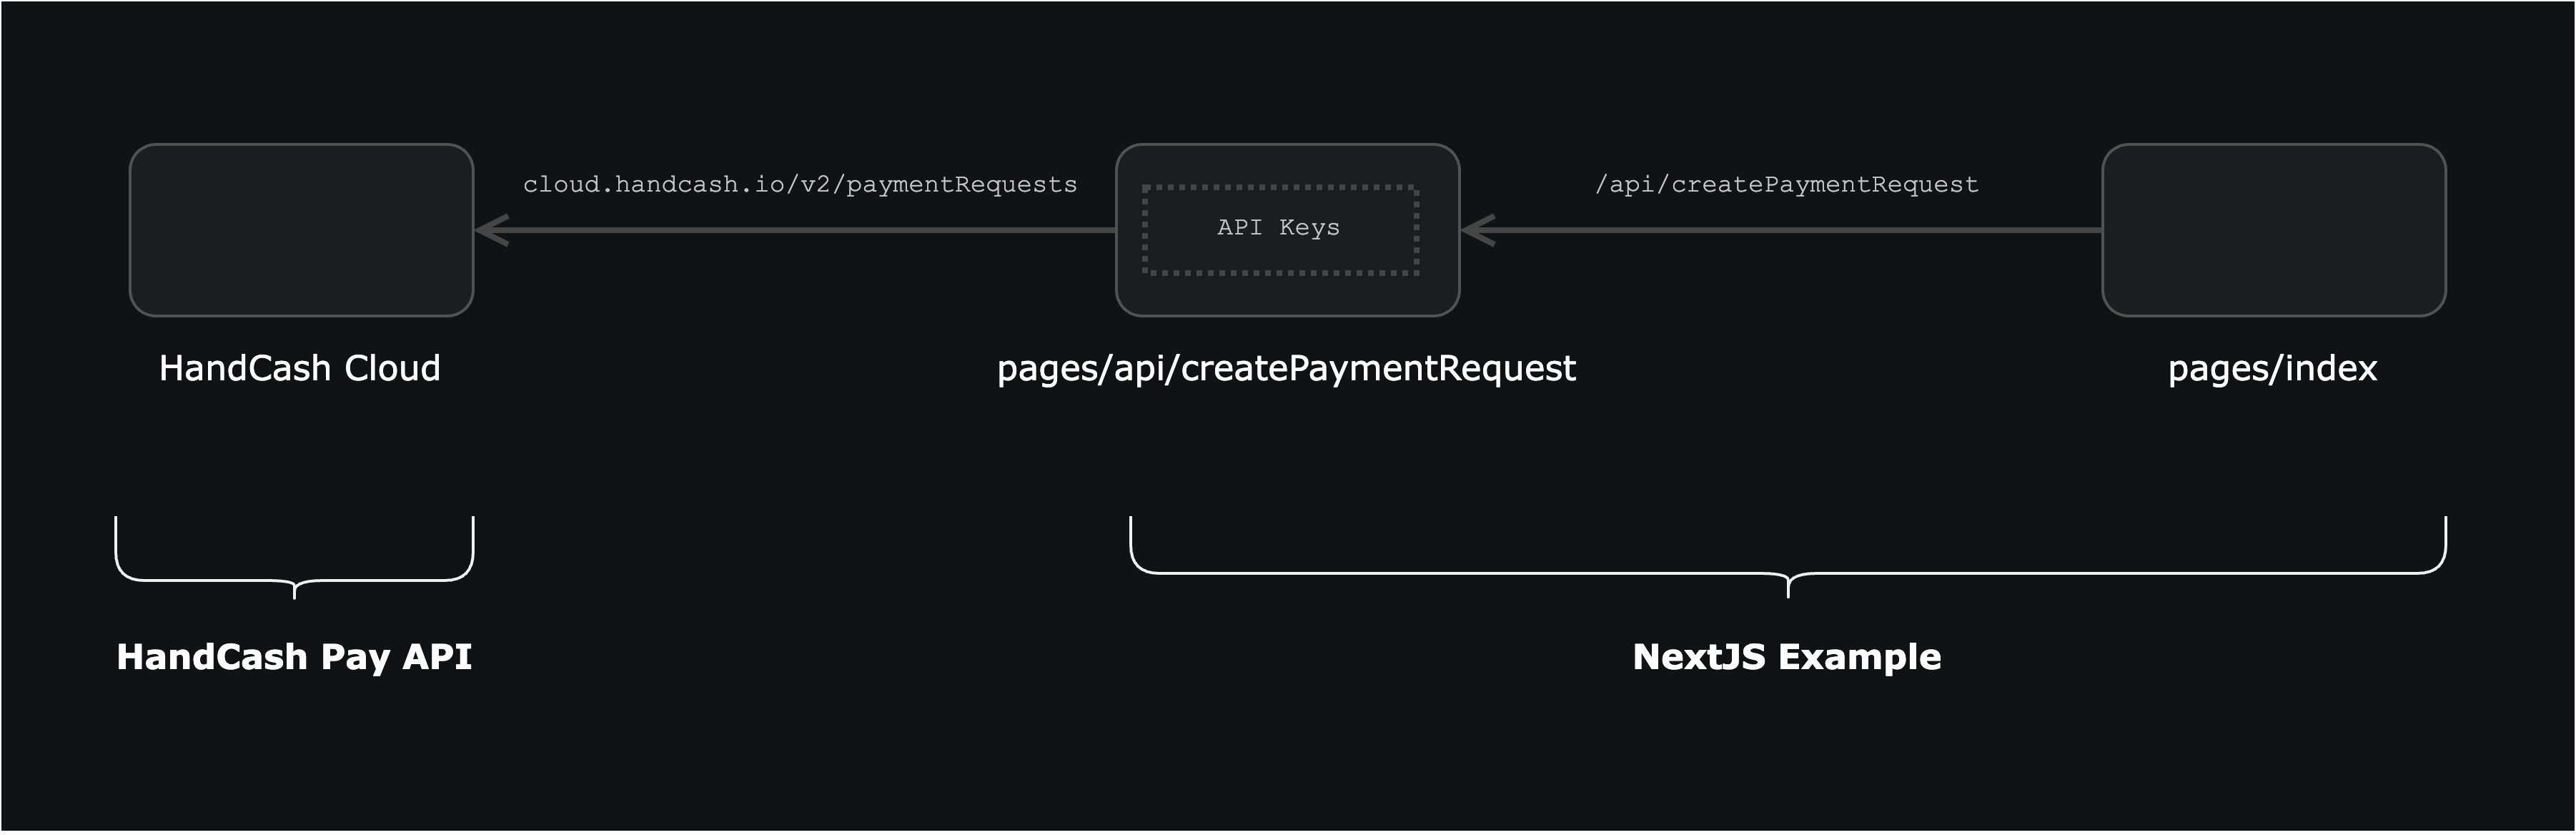
Task: Click the pages/index label
Action: pyautogui.click(x=2272, y=368)
